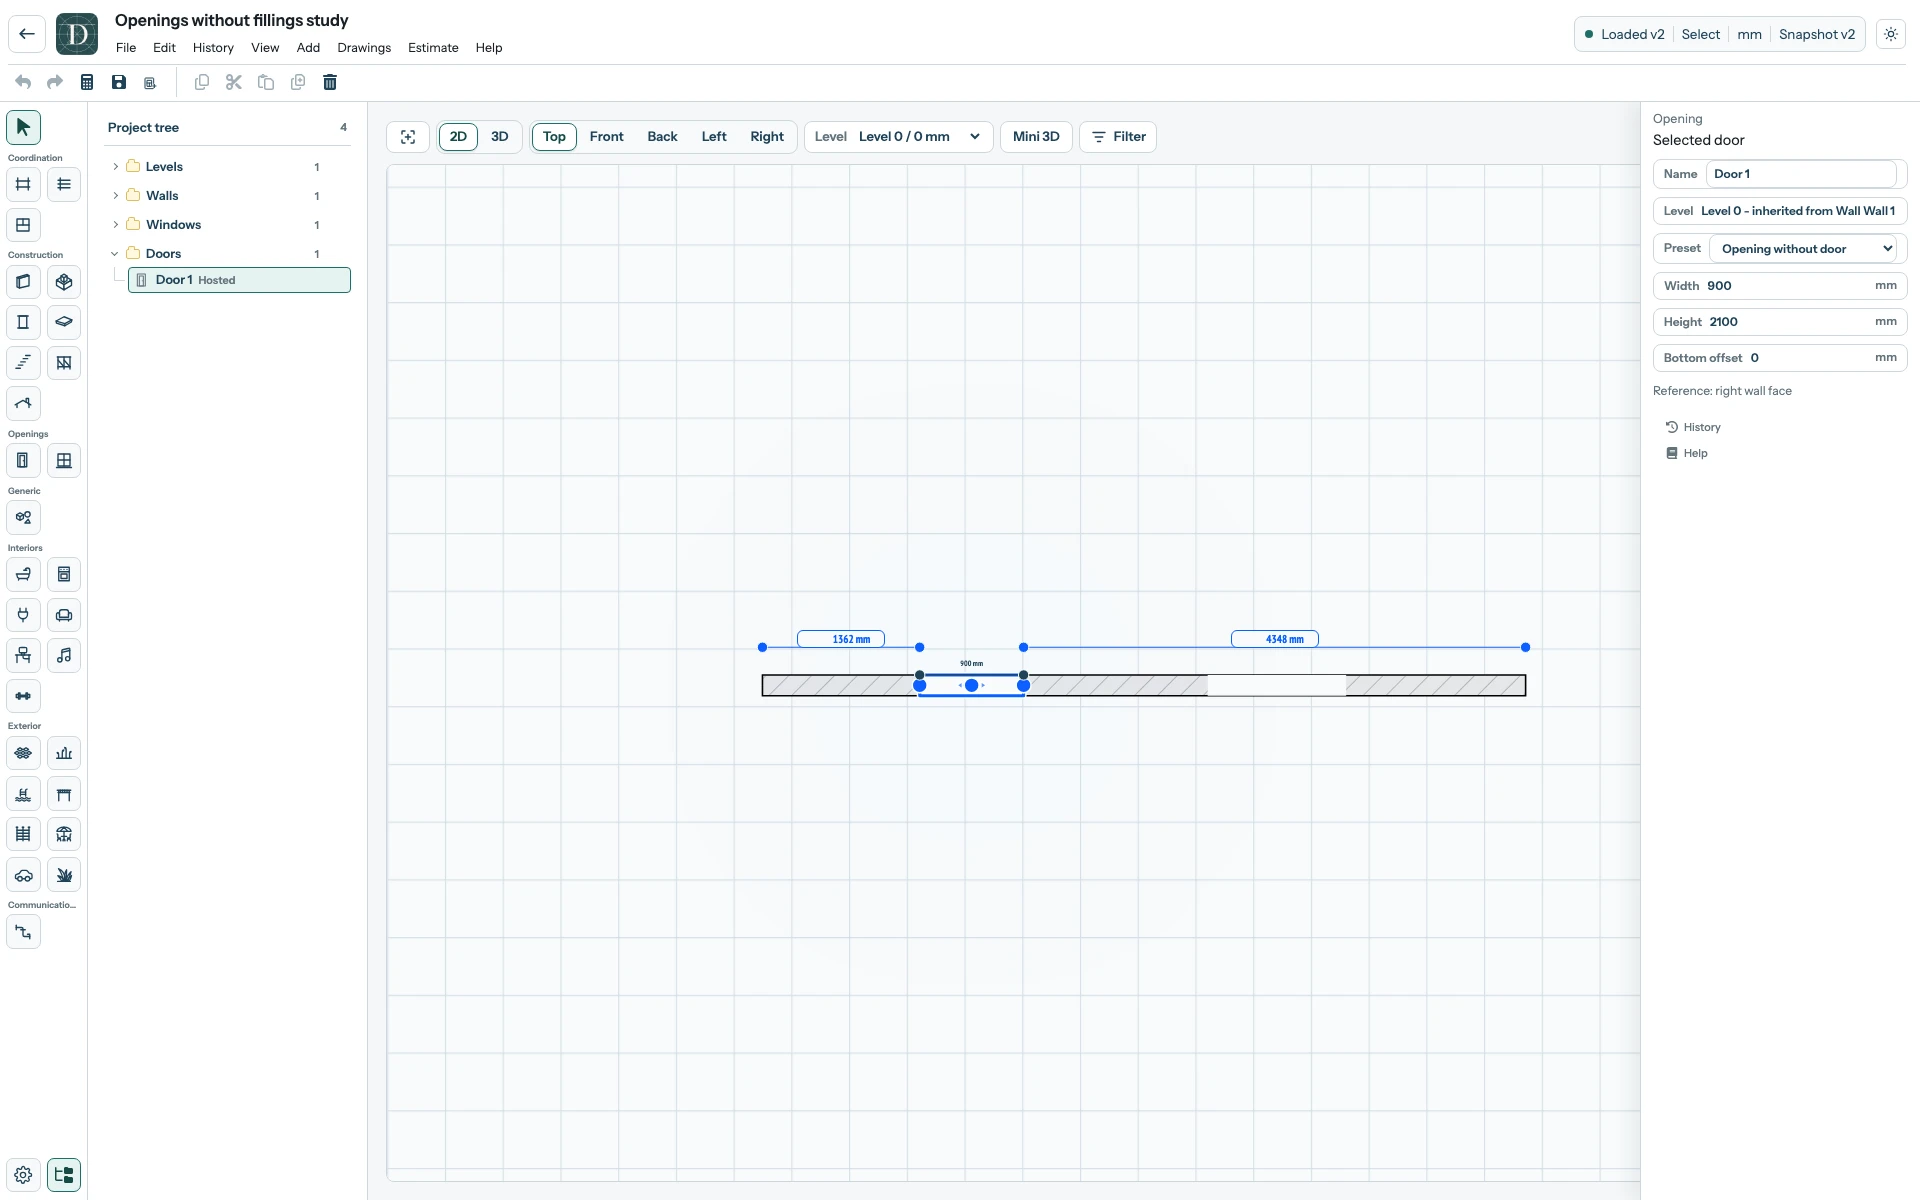Viewport: 1920px width, 1200px height.
Task: Select the door opening tool
Action: [x=23, y=461]
